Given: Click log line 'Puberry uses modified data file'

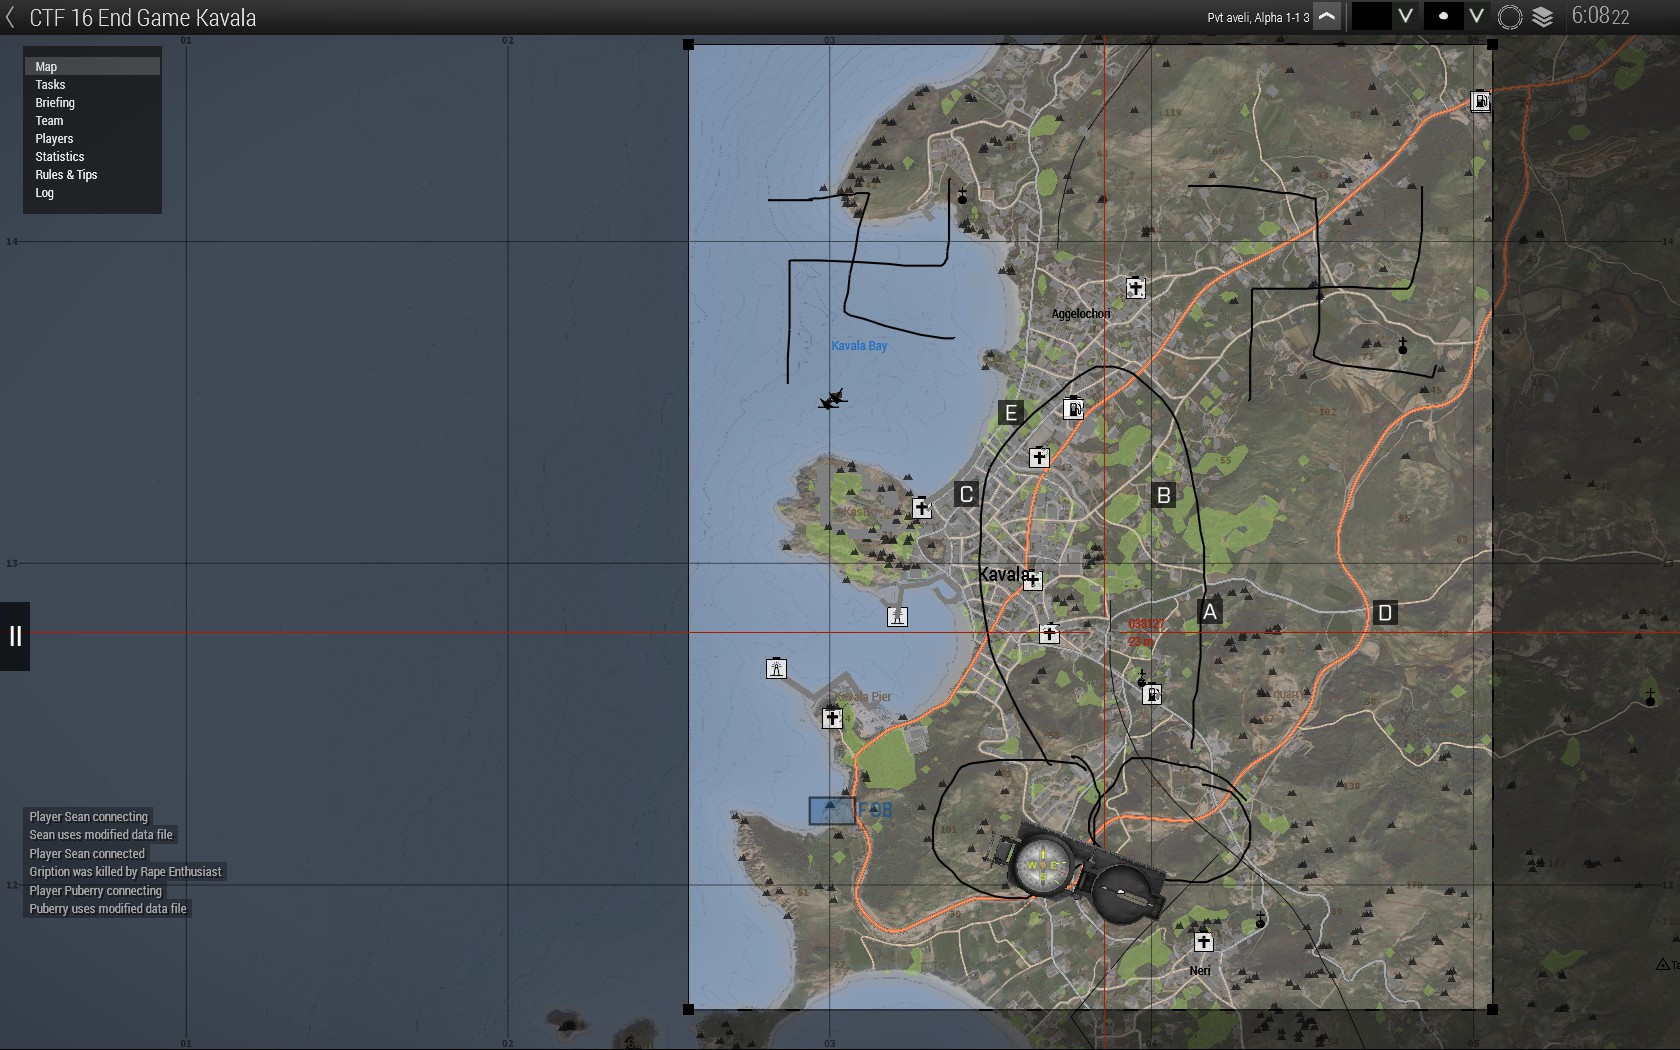Looking at the screenshot, I should (x=108, y=909).
